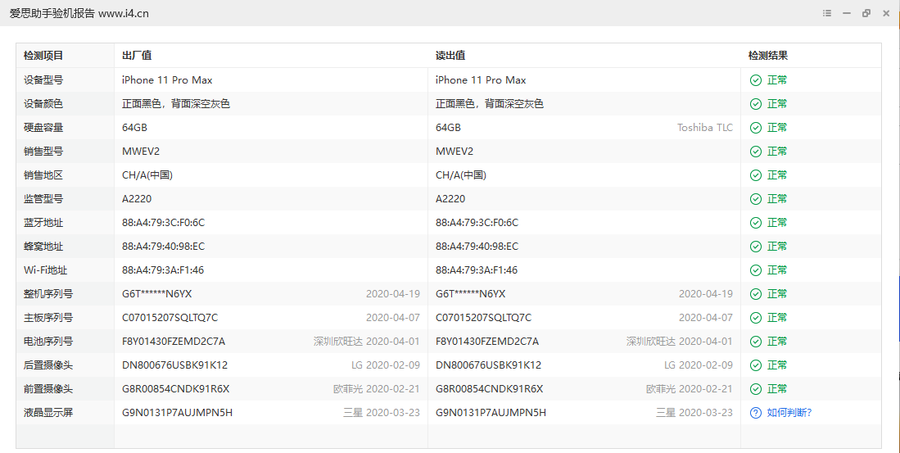Click read-side LG 2020-02-09 note
The height and width of the screenshot is (453, 900).
pos(698,365)
